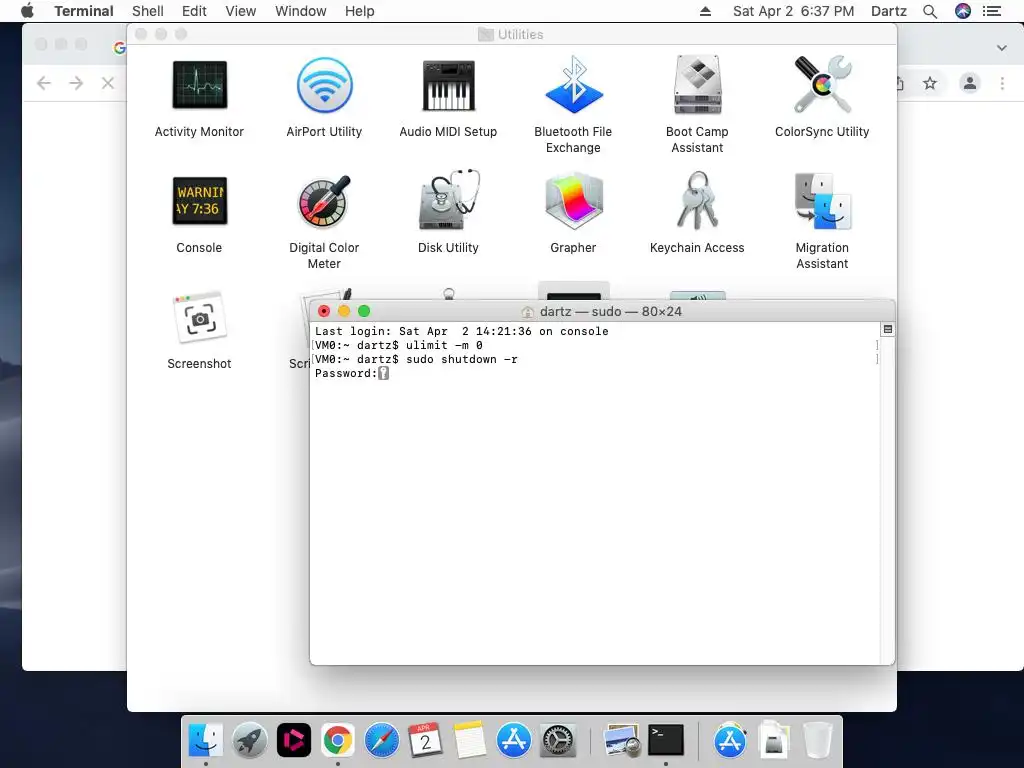Open the Help menu
The image size is (1024, 768).
pos(359,11)
